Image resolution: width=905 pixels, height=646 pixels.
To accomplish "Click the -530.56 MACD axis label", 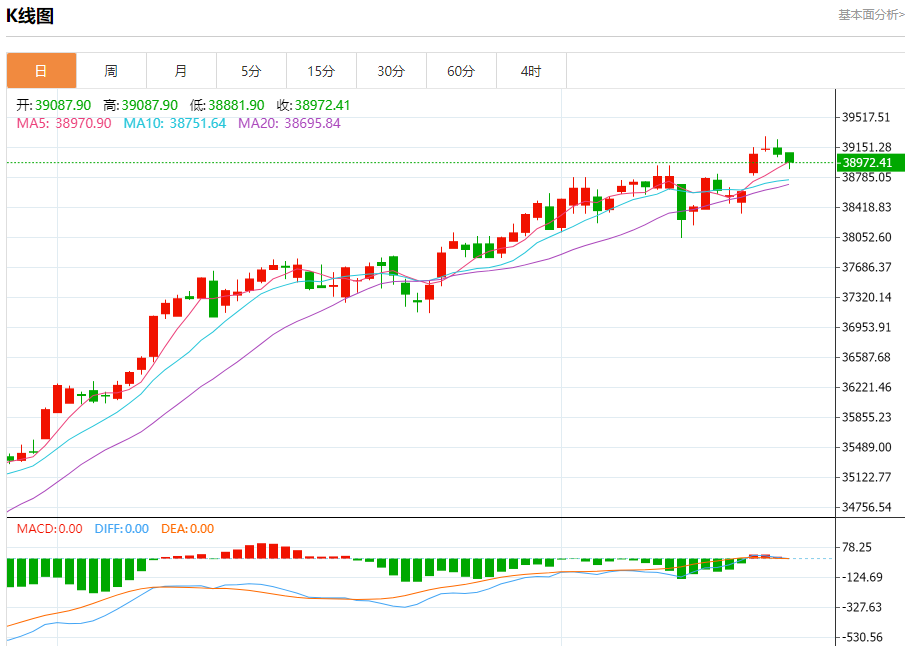I will (x=862, y=637).
